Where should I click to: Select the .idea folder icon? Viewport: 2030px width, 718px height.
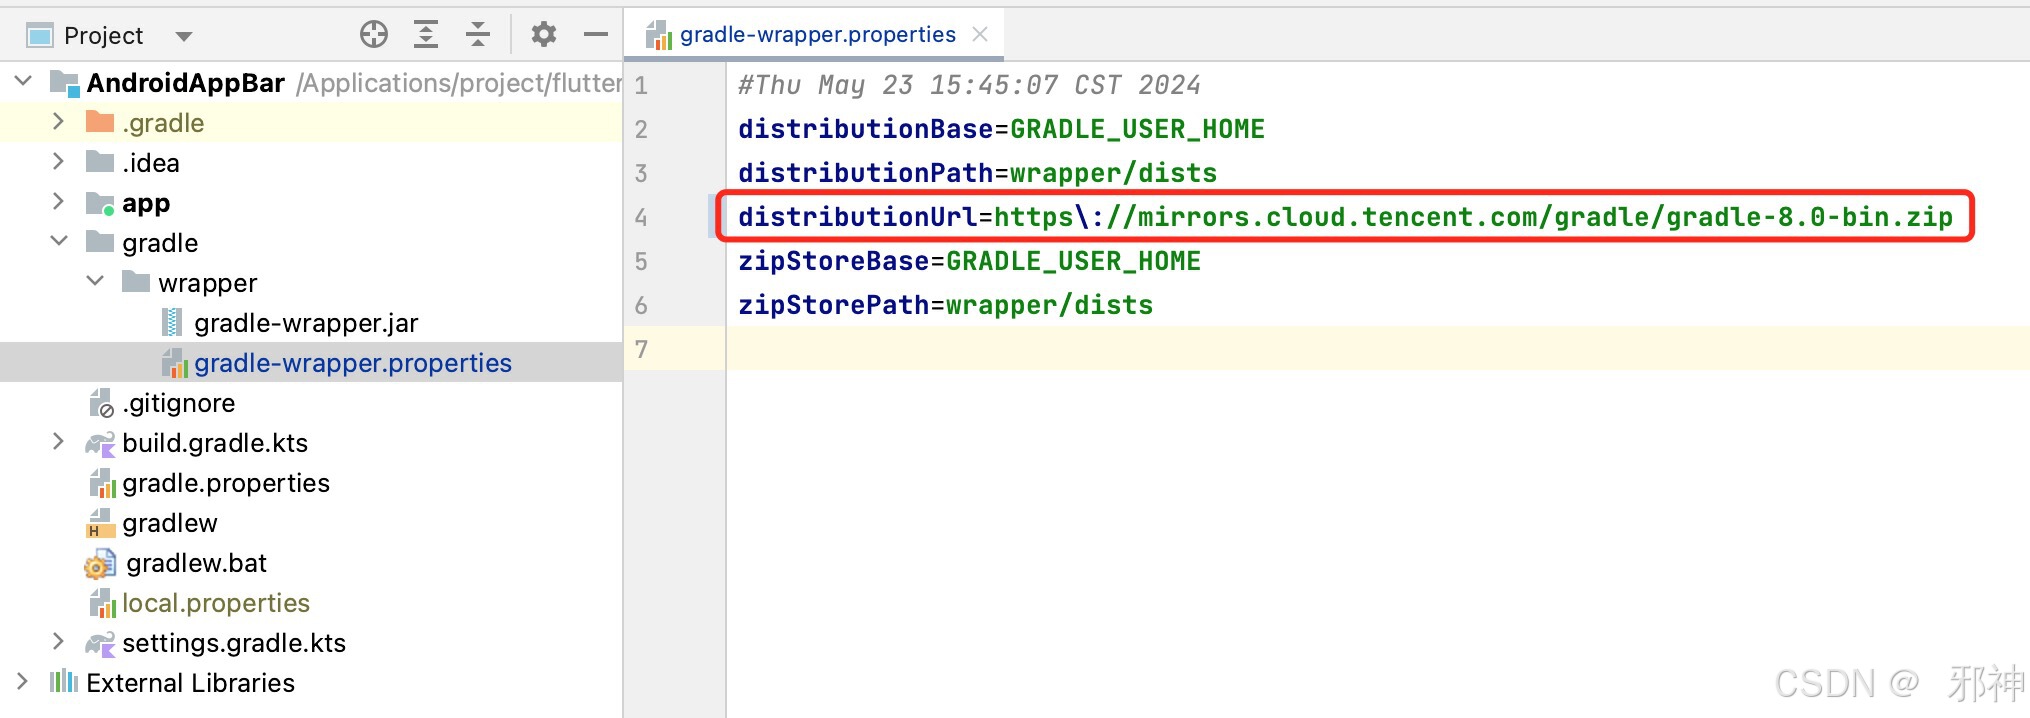point(100,162)
